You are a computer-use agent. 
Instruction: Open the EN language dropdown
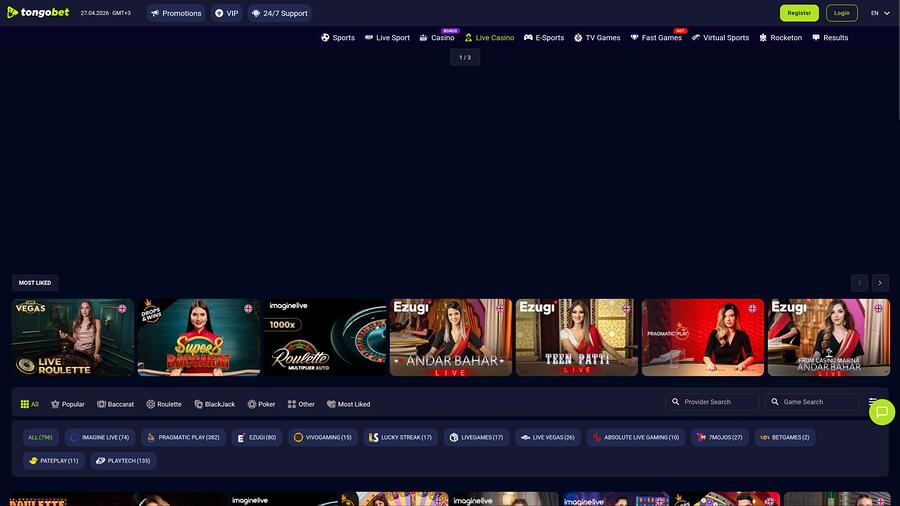(x=880, y=13)
